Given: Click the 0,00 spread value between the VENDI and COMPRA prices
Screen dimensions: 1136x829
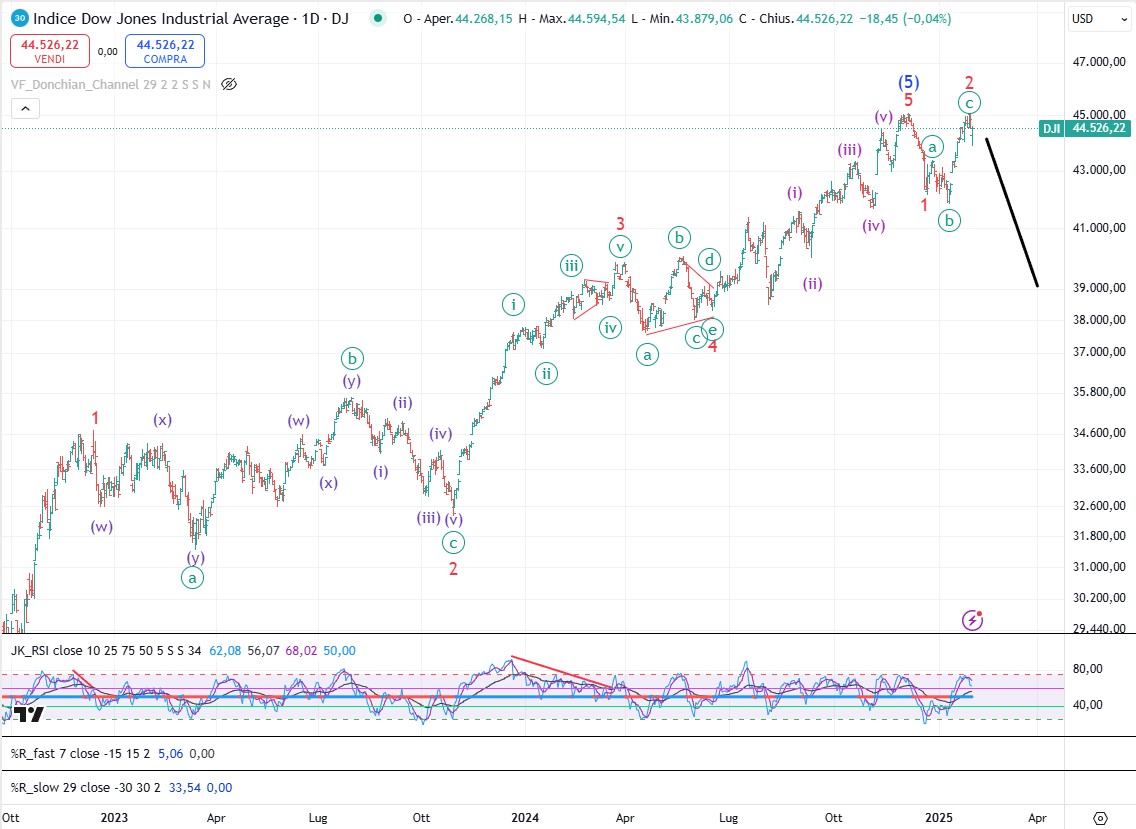Looking at the screenshot, I should [x=107, y=51].
